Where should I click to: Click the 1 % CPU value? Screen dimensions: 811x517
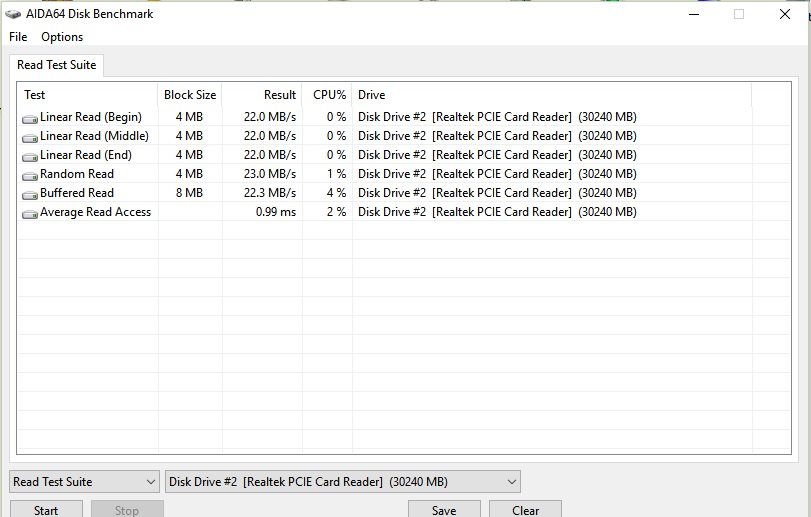point(336,174)
